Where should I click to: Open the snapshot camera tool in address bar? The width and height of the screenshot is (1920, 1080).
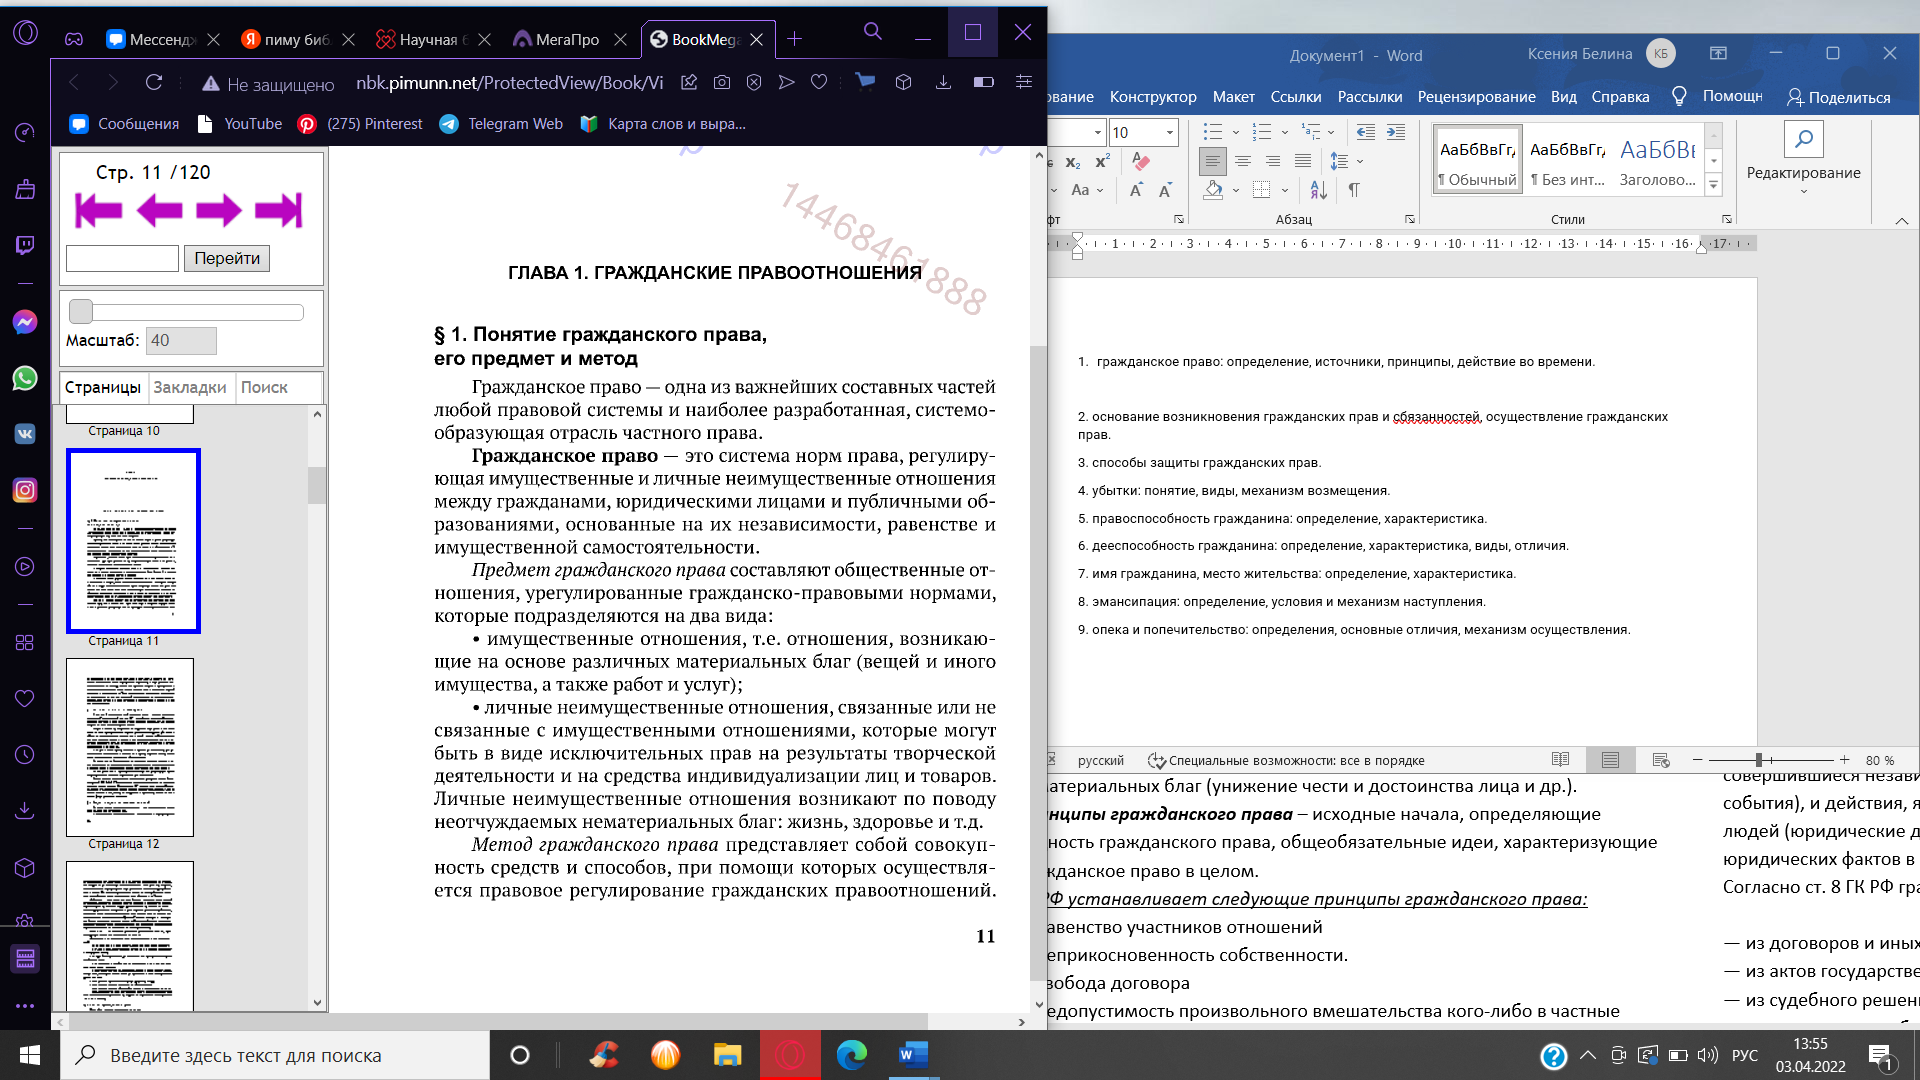[x=722, y=82]
